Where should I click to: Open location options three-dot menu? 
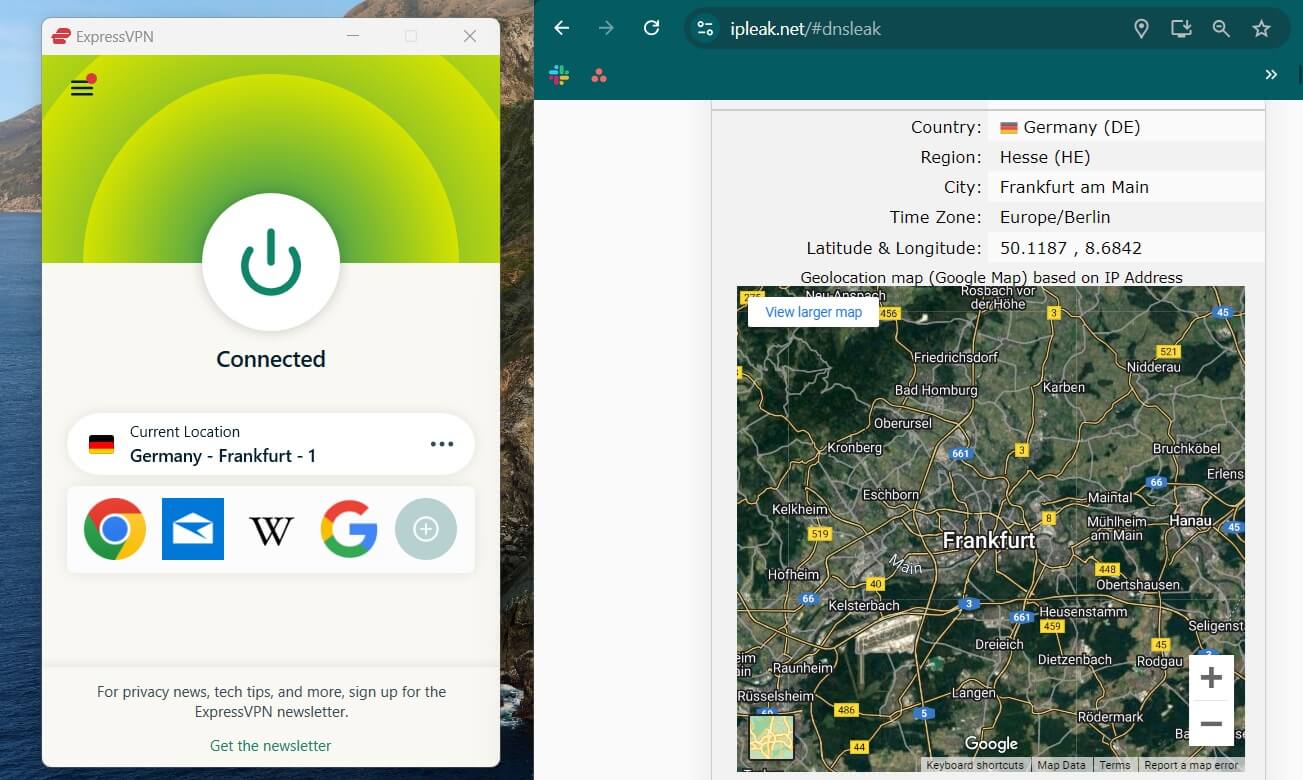pos(441,444)
